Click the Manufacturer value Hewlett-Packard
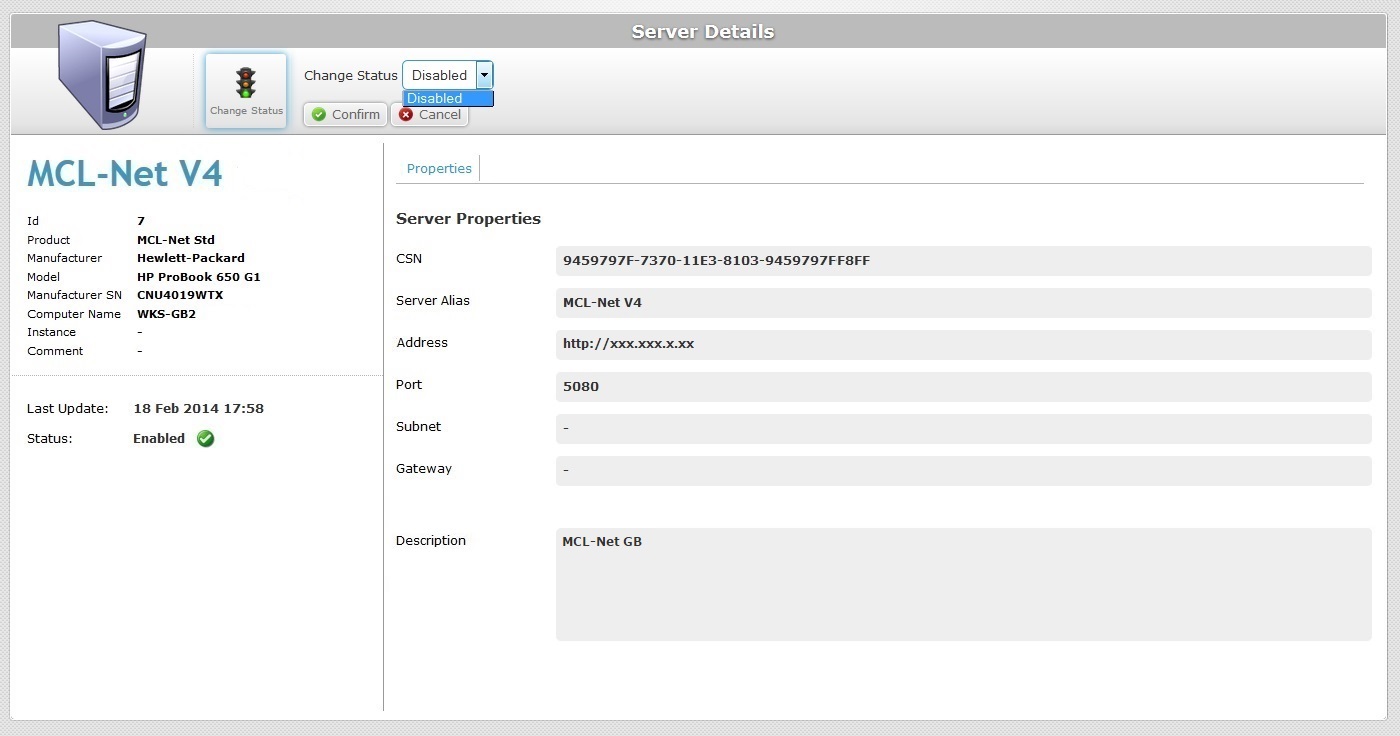1400x736 pixels. (191, 258)
